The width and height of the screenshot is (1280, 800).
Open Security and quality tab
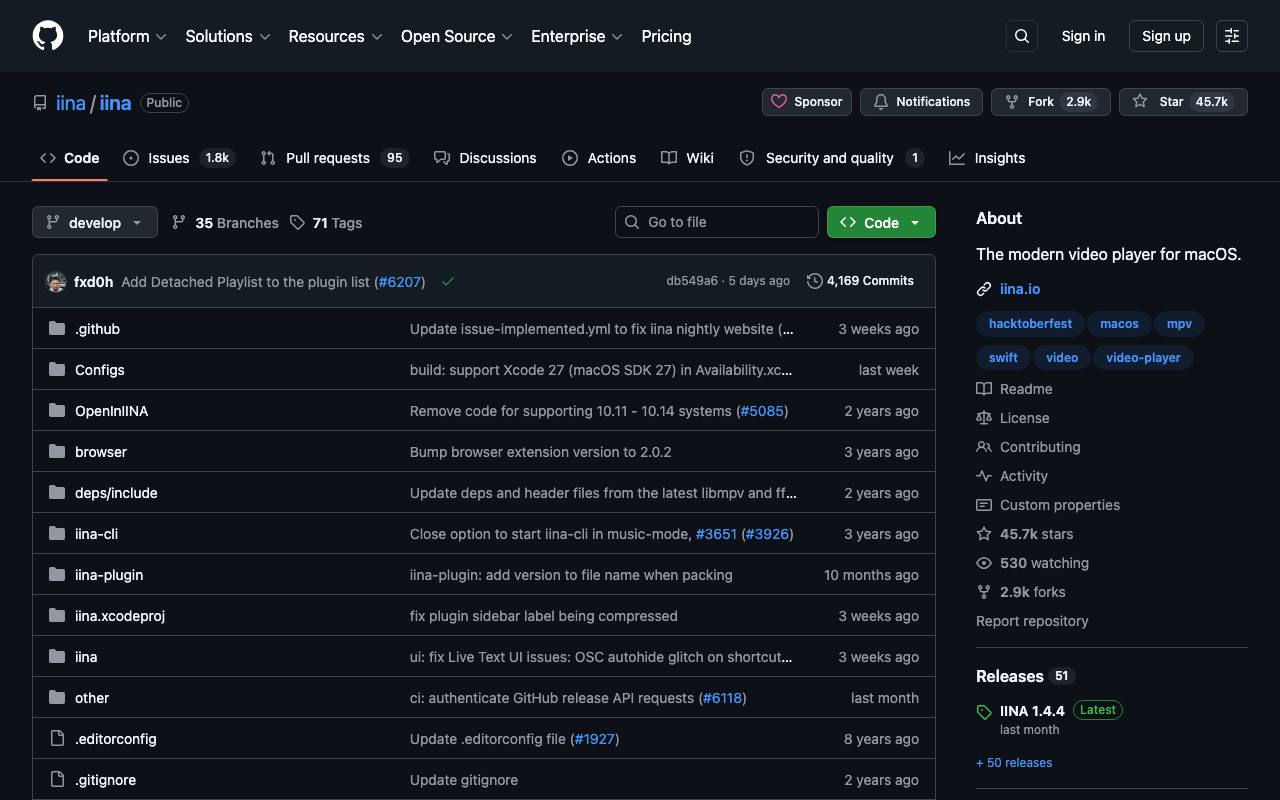(831, 158)
